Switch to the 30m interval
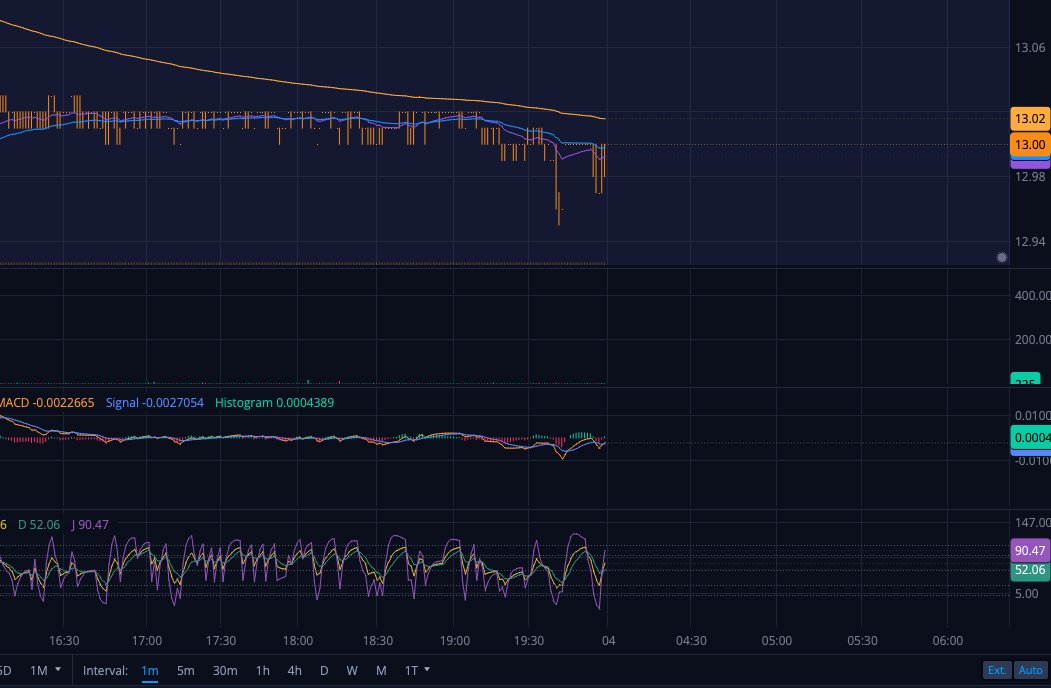The width and height of the screenshot is (1051, 688). click(225, 671)
